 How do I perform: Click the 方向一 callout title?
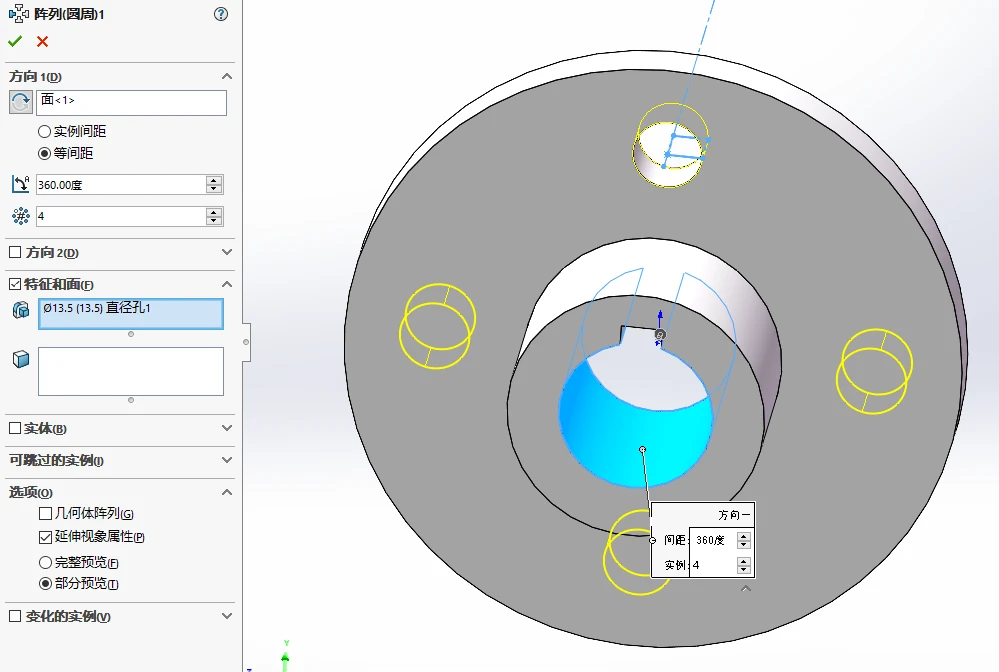[x=734, y=515]
